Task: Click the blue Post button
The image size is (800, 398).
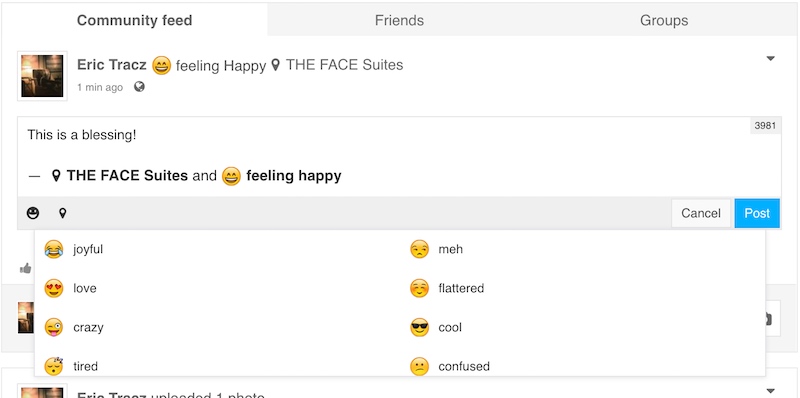Action: pyautogui.click(x=757, y=213)
